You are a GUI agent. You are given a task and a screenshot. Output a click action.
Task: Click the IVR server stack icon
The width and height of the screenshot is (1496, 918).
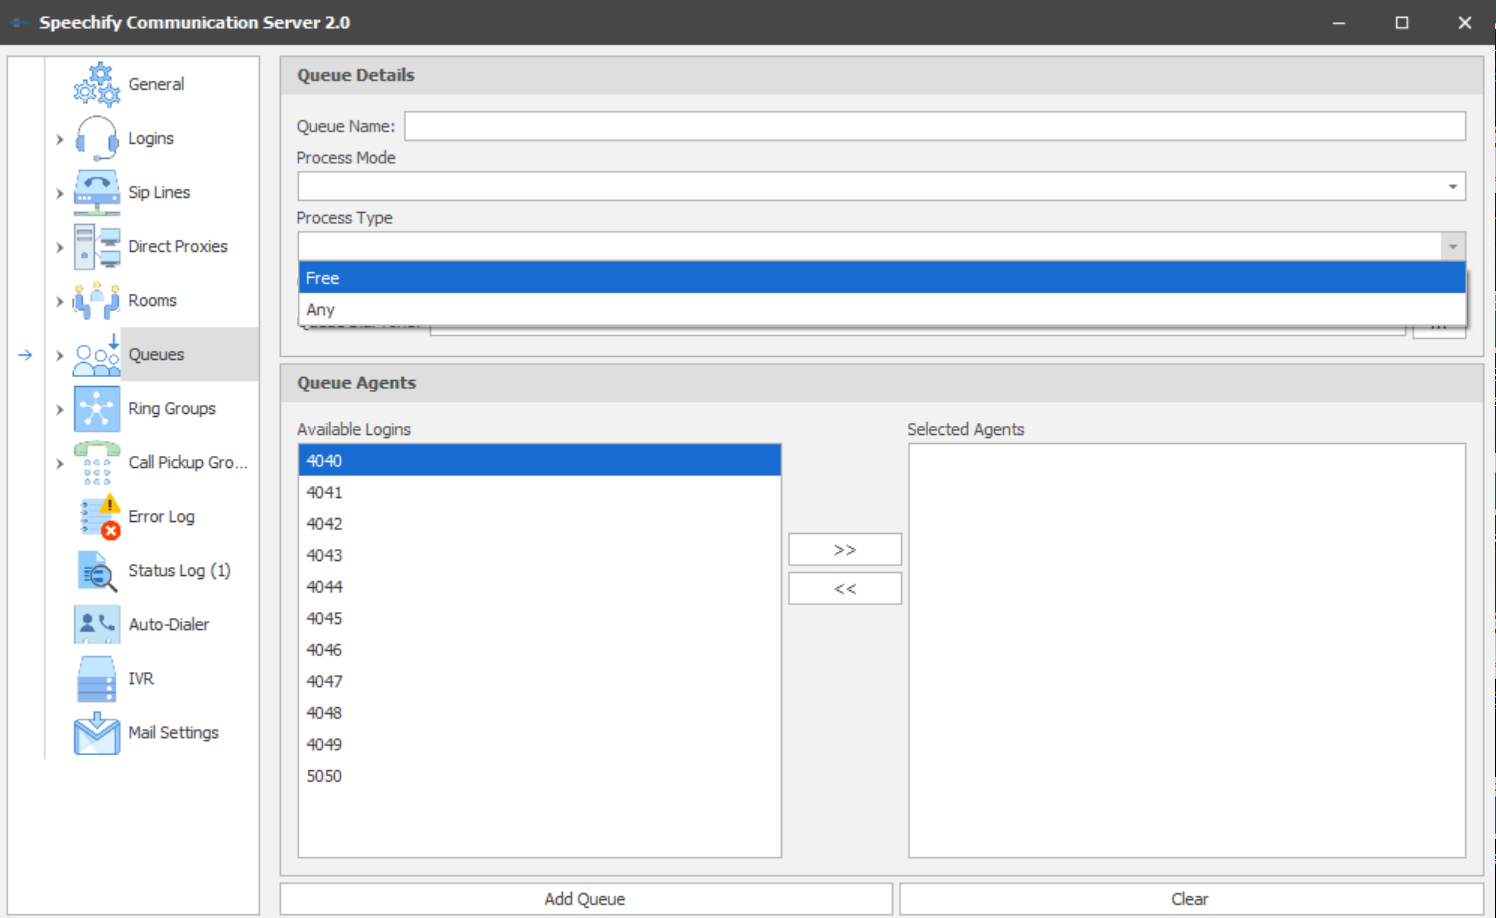coord(97,678)
